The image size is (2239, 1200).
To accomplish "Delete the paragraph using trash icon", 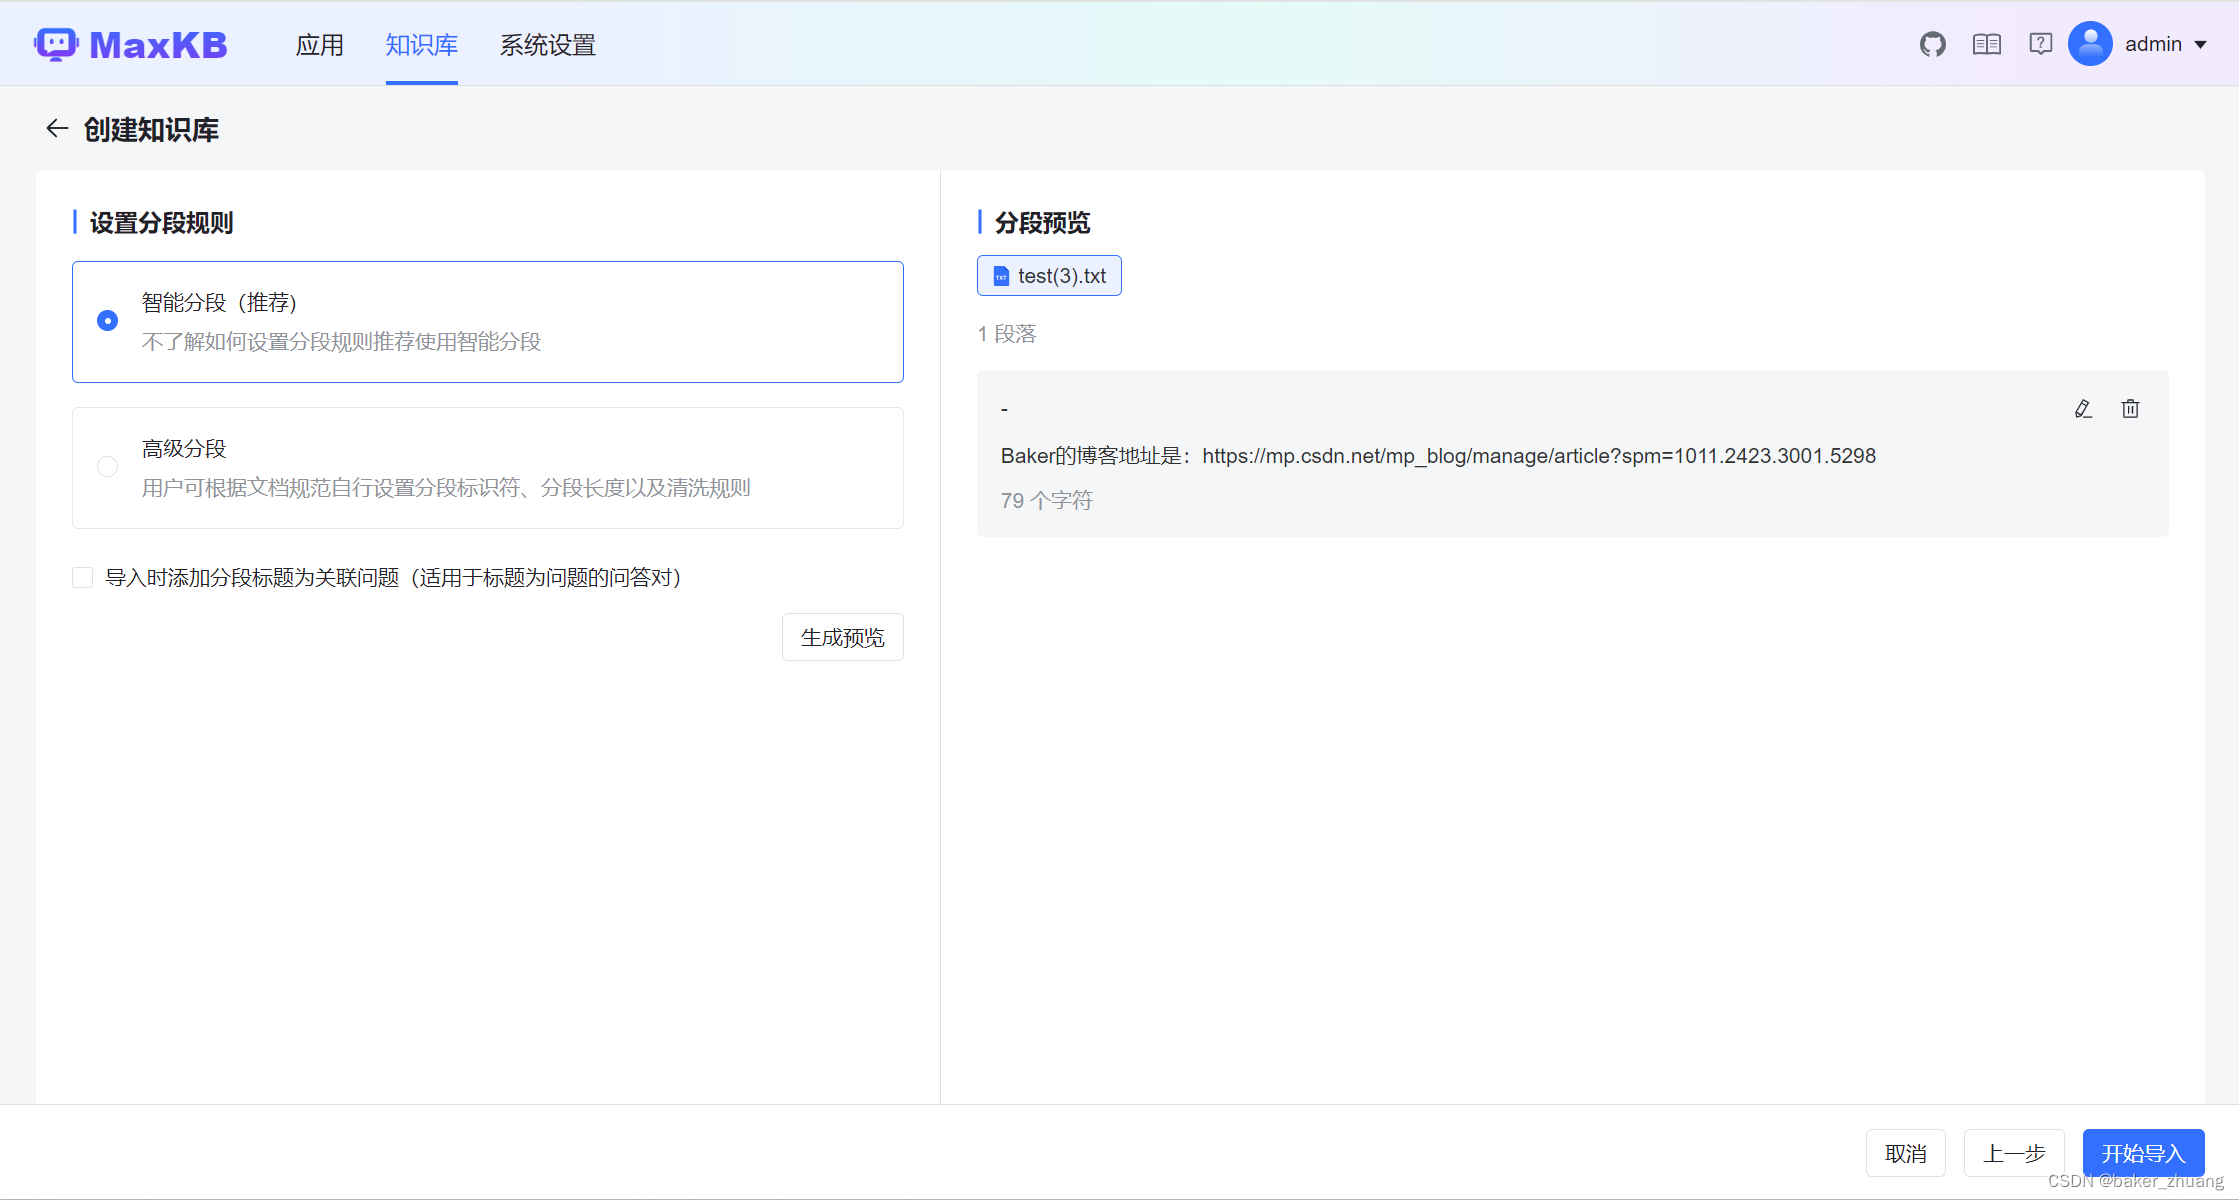I will pos(2130,409).
